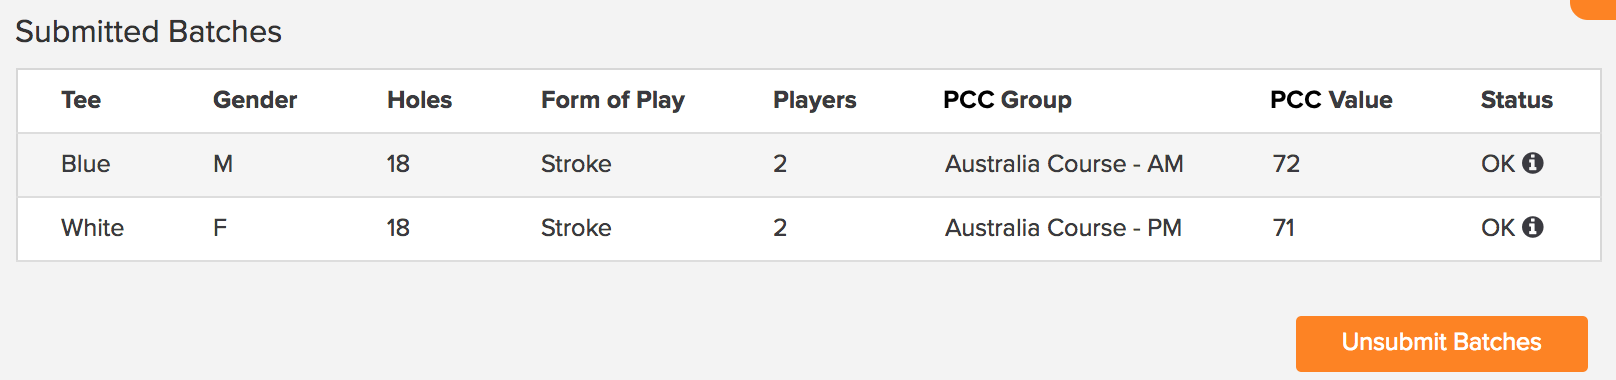1616x380 pixels.
Task: Click the Form of Play column header
Action: click(x=613, y=100)
